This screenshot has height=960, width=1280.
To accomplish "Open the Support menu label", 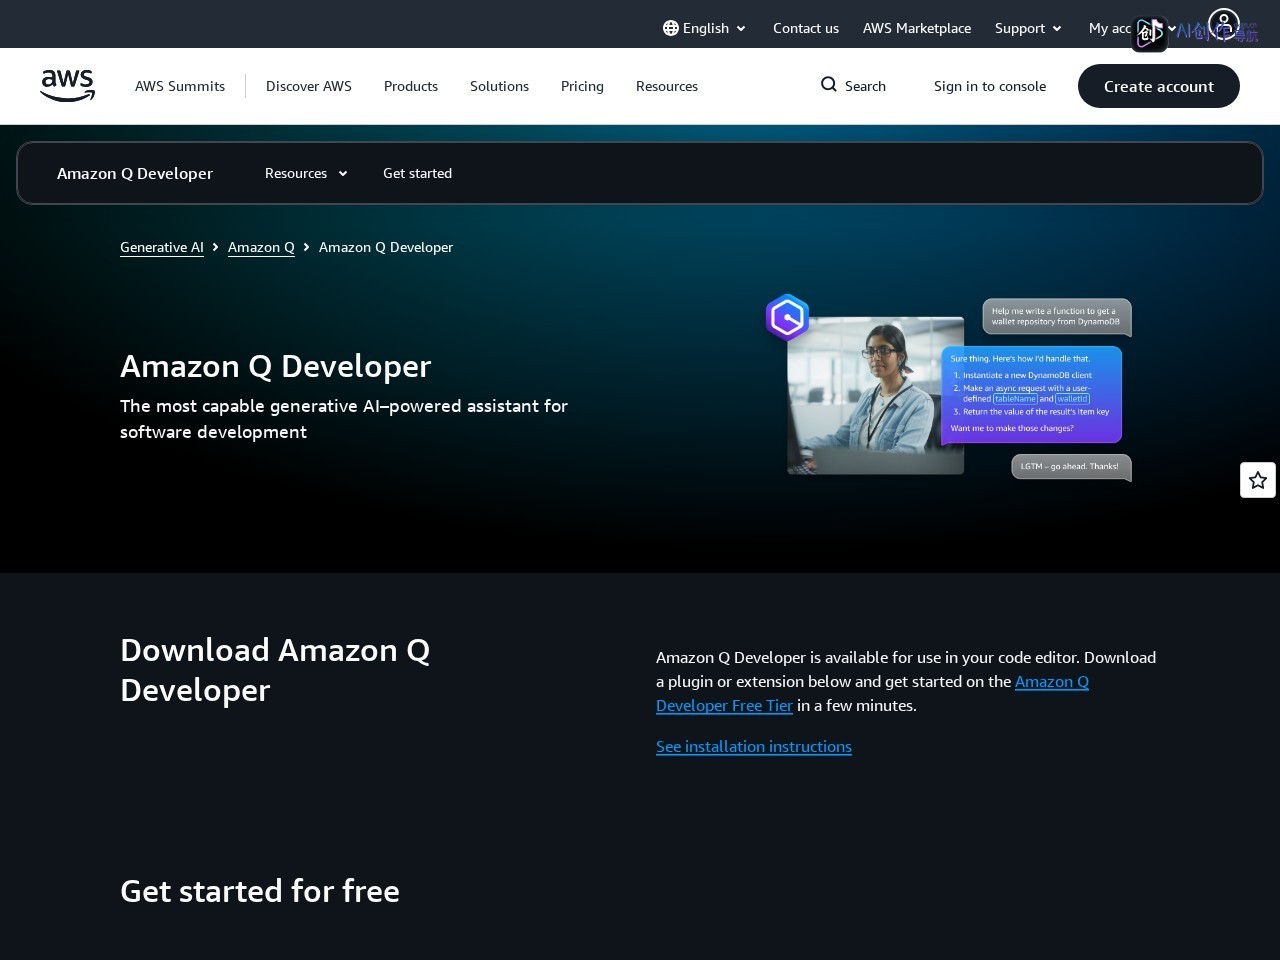I will tap(1020, 28).
